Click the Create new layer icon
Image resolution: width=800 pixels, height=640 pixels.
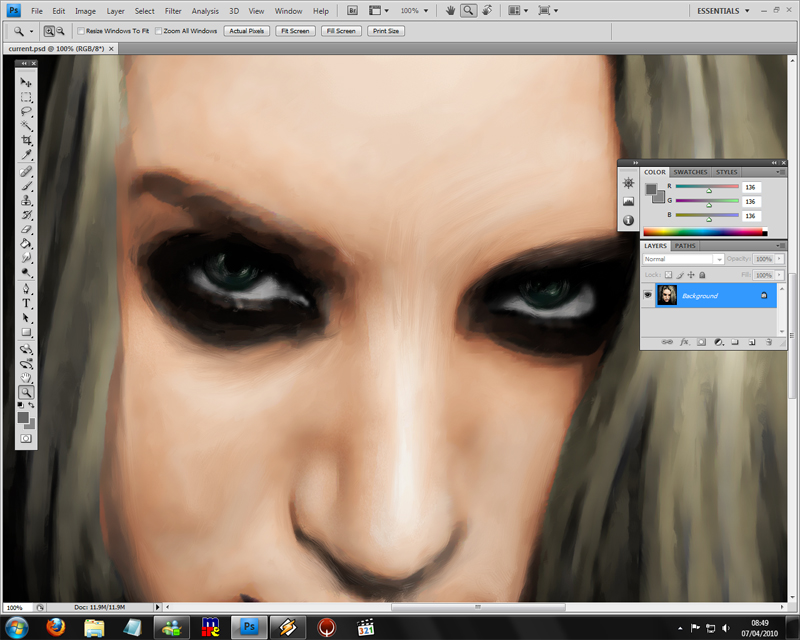coord(750,342)
